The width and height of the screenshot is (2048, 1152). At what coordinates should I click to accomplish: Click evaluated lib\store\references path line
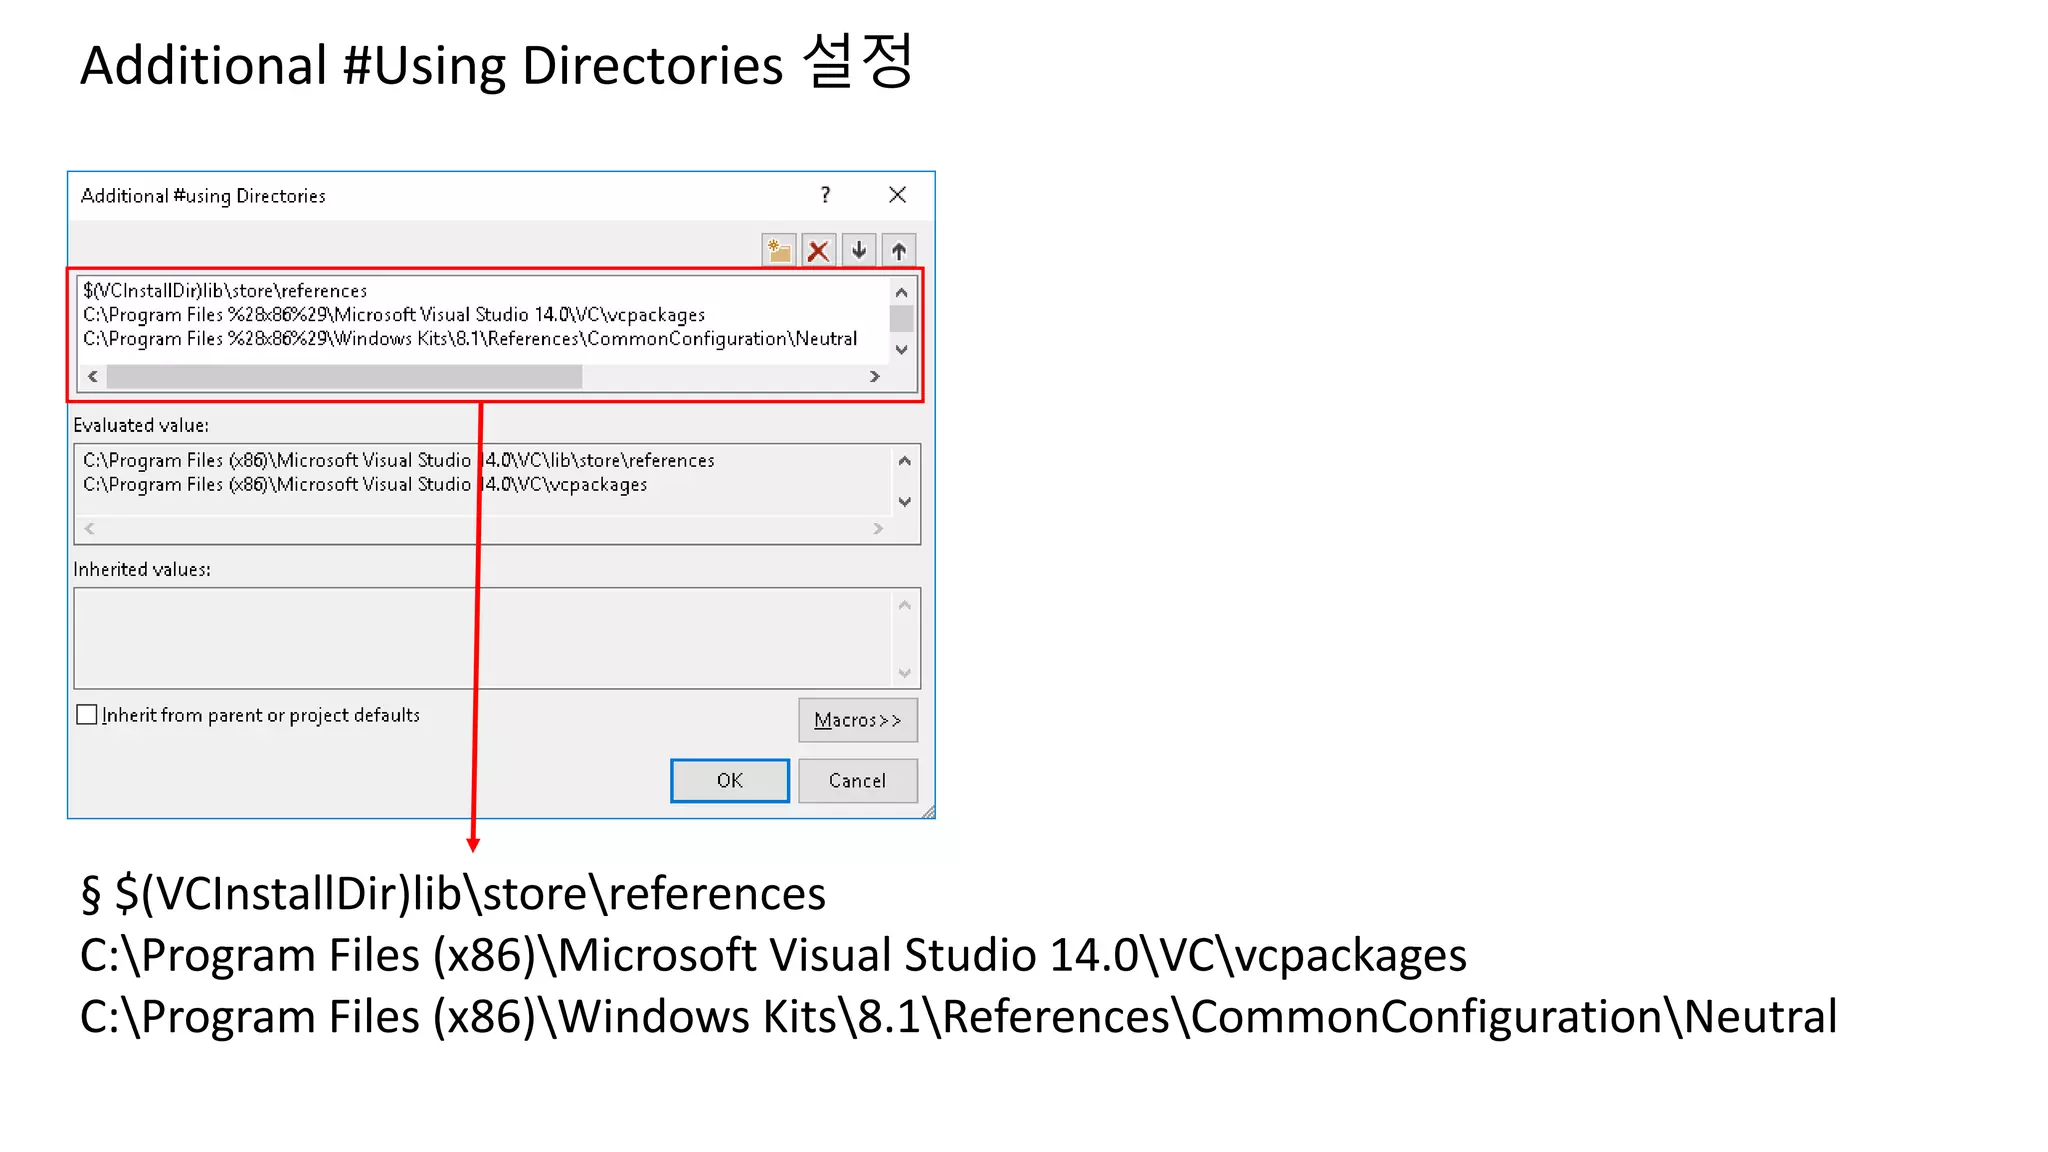tap(399, 461)
